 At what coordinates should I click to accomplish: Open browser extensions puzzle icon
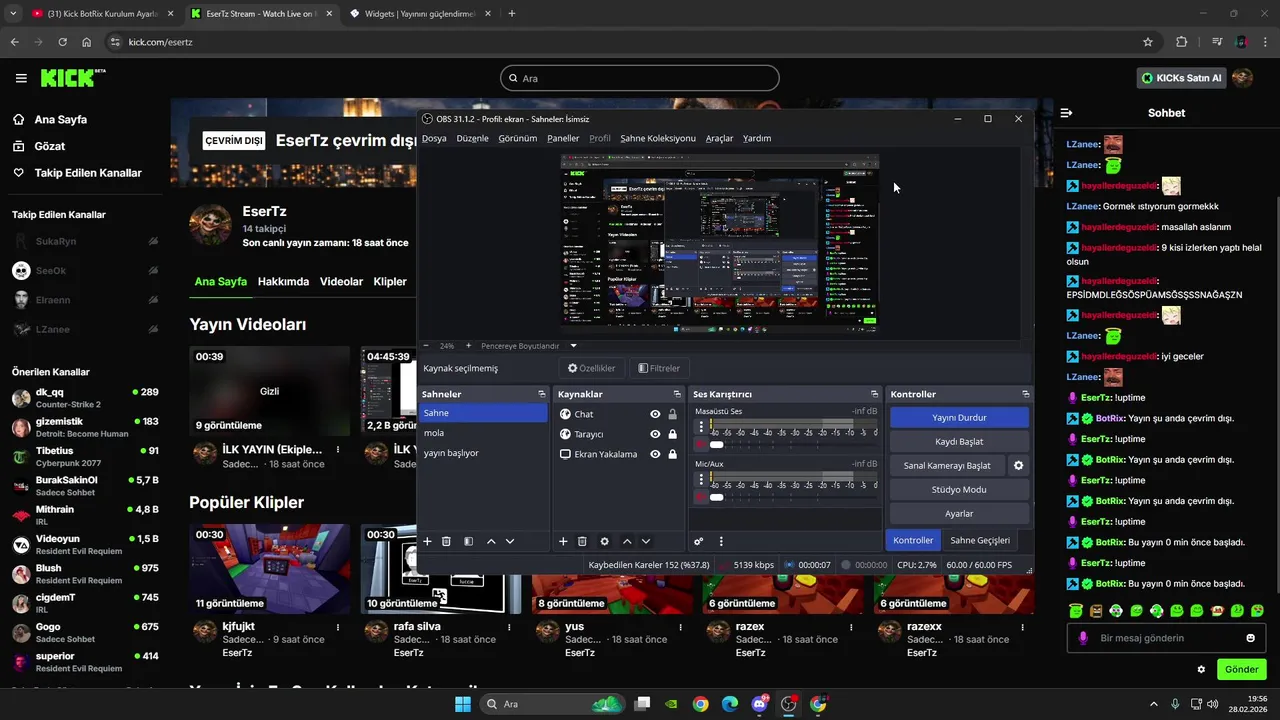[x=1181, y=42]
